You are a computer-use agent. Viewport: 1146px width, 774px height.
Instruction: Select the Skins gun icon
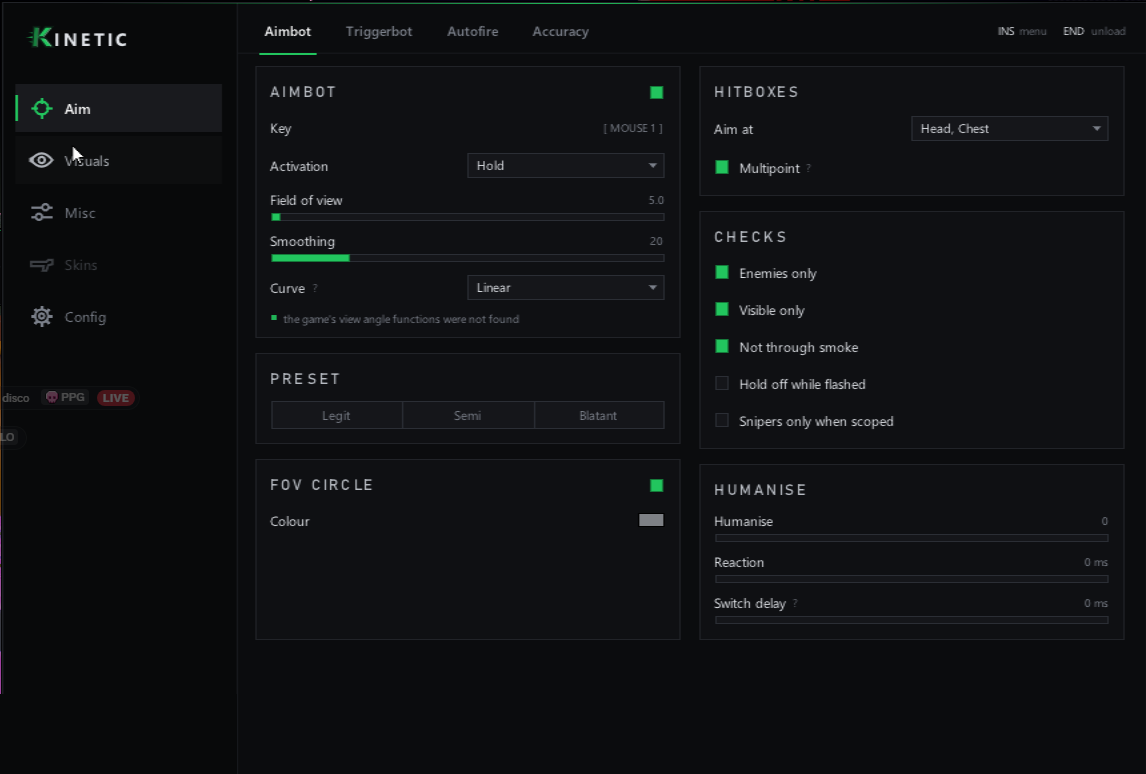42,265
